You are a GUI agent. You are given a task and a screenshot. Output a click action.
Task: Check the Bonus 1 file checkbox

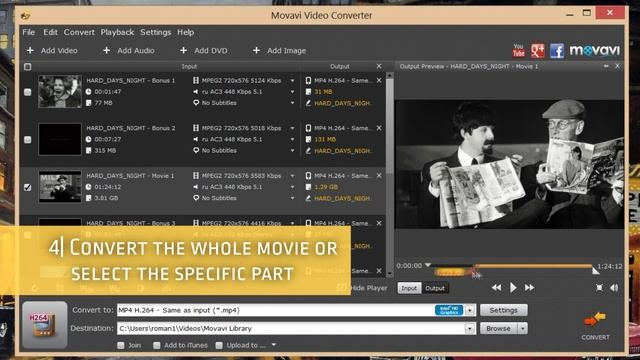click(27, 92)
